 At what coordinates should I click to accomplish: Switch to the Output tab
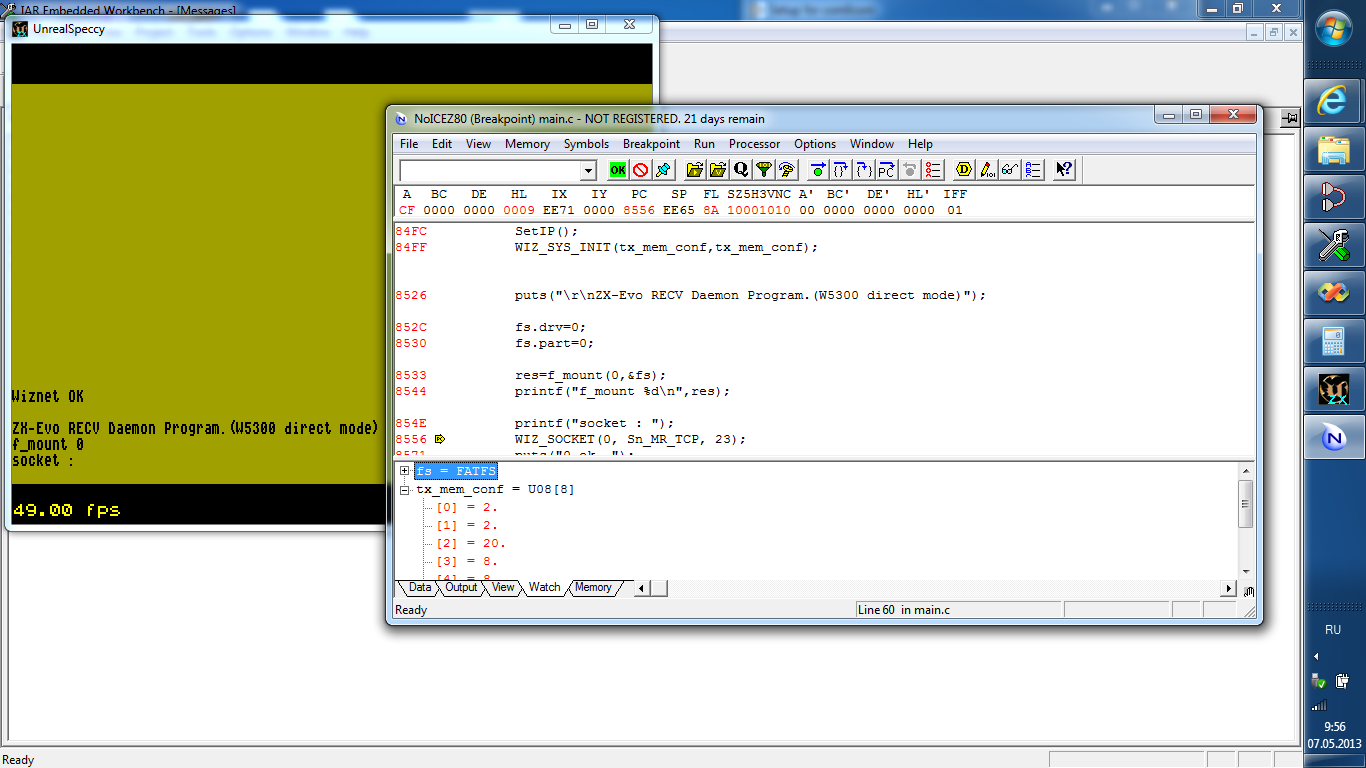pyautogui.click(x=461, y=588)
